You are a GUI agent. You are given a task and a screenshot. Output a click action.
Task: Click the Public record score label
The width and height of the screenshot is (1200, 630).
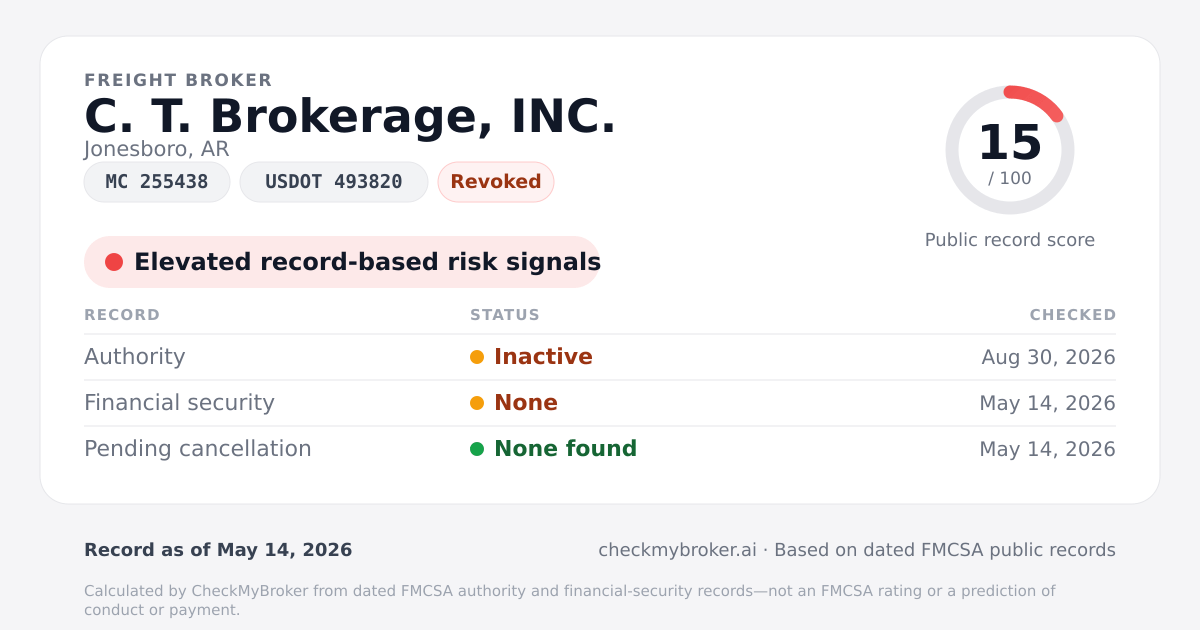pyautogui.click(x=1010, y=240)
